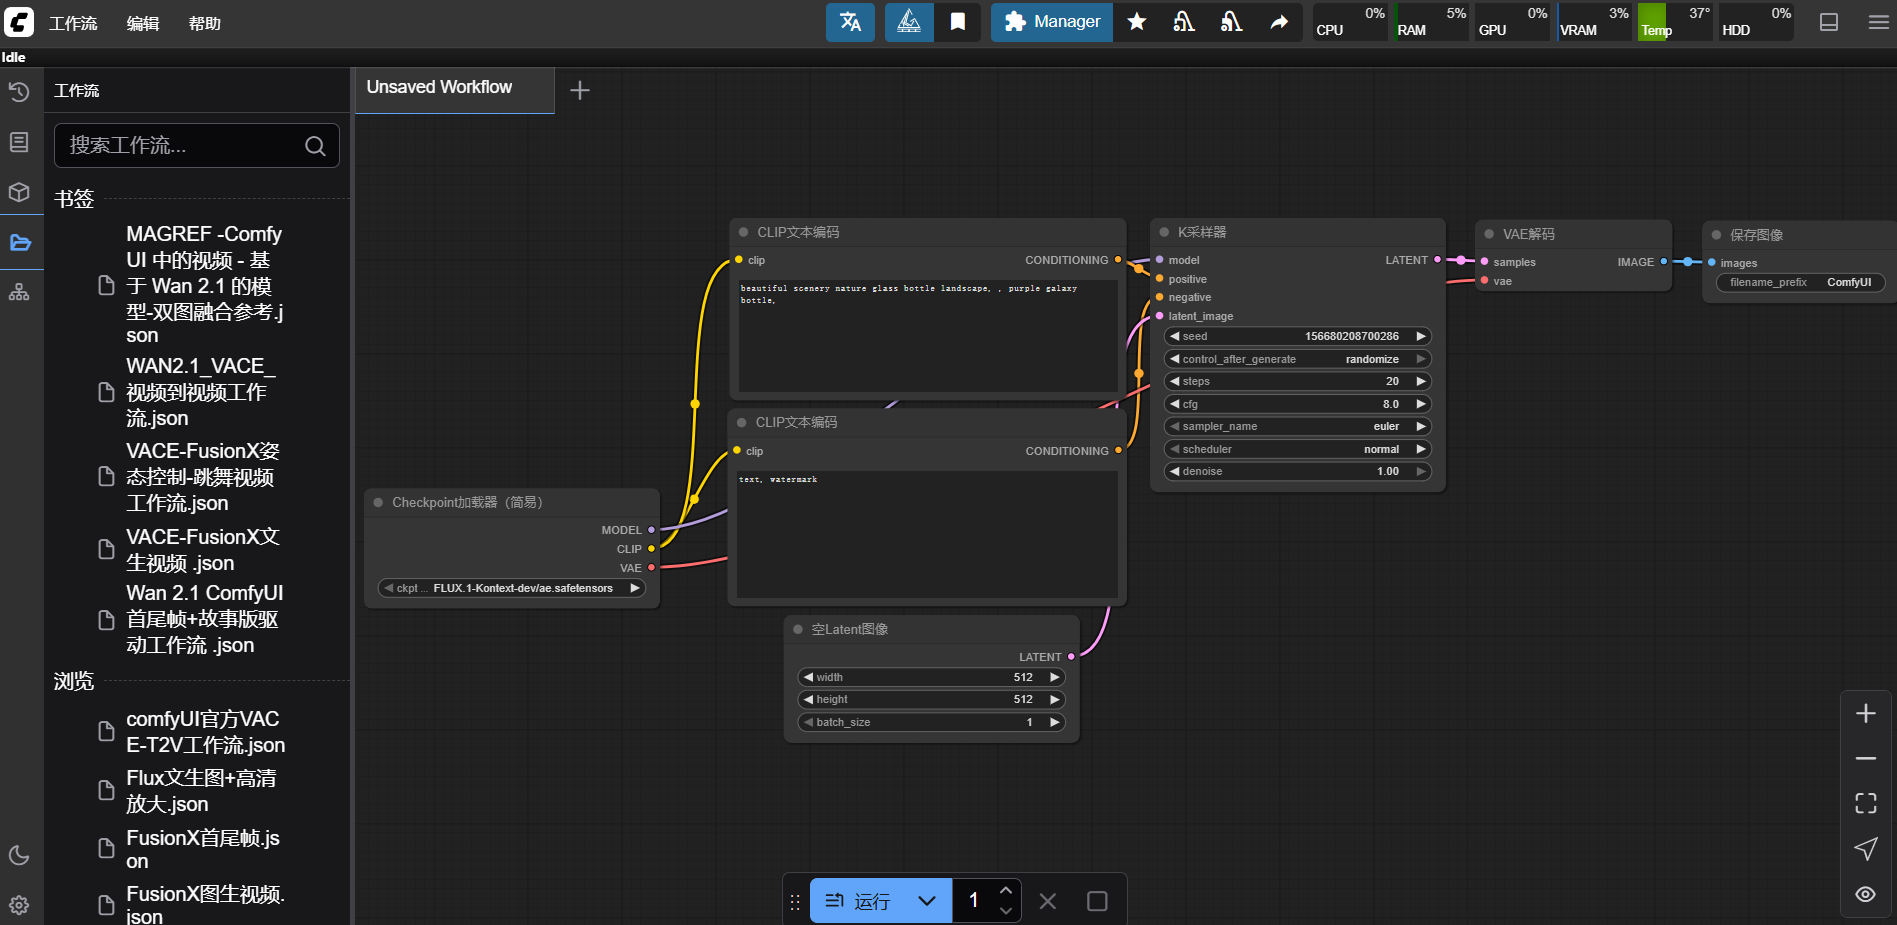Click the filename_prefix ComfyUI field
Image resolution: width=1897 pixels, height=925 pixels.
1801,282
